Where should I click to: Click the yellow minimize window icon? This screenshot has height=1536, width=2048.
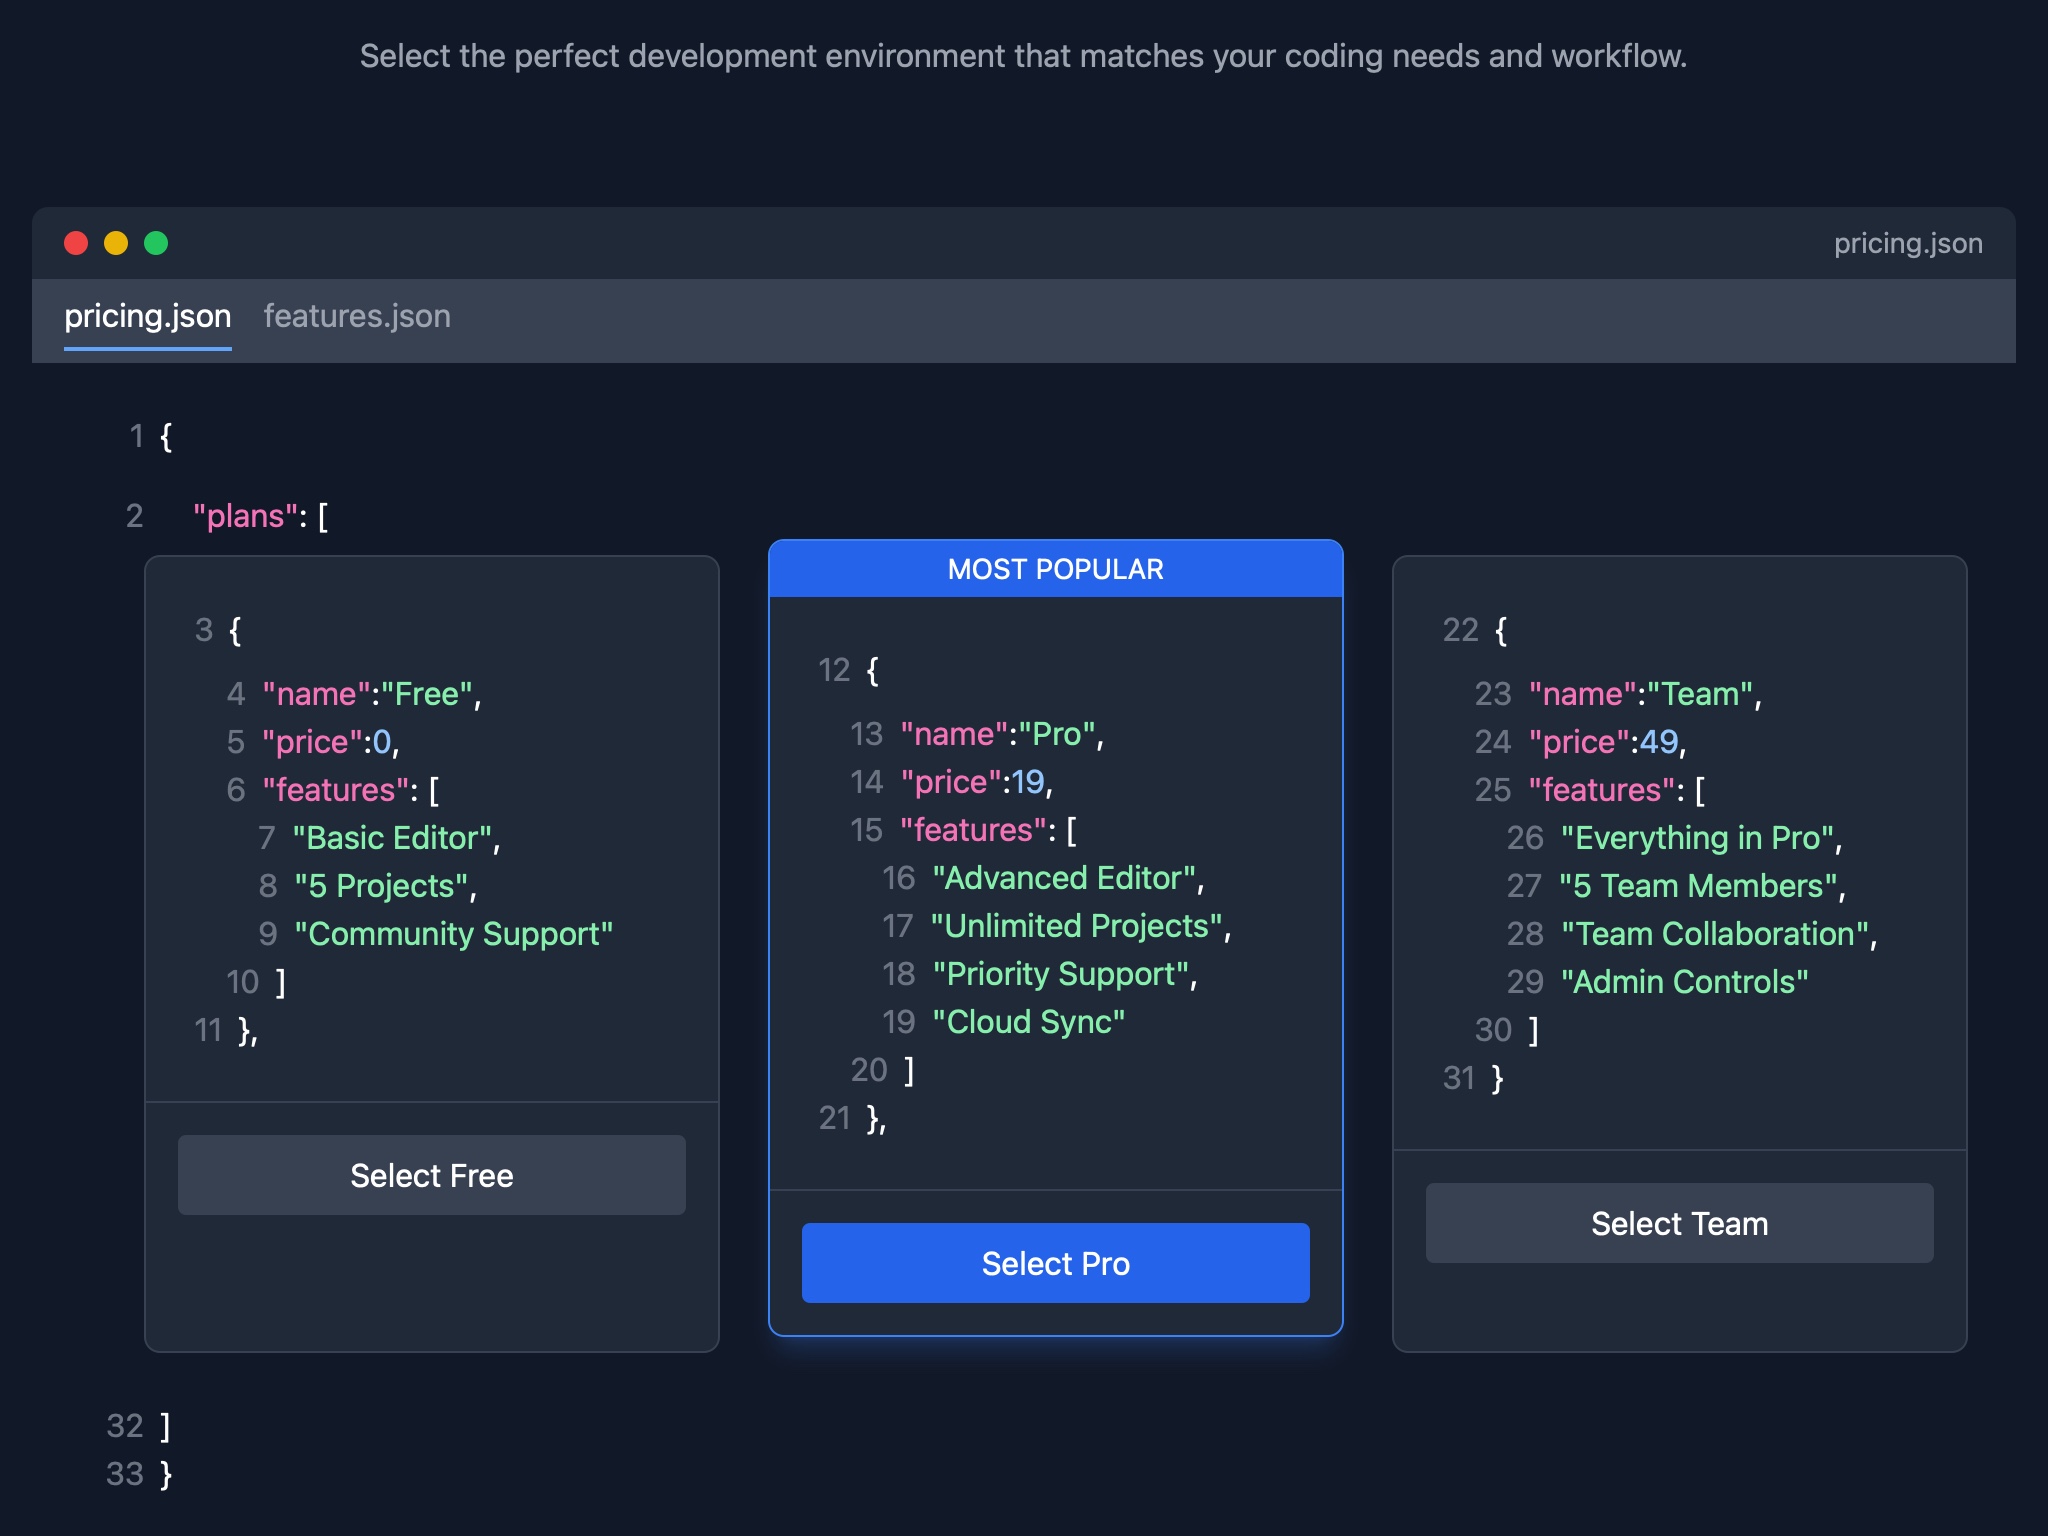pyautogui.click(x=117, y=243)
